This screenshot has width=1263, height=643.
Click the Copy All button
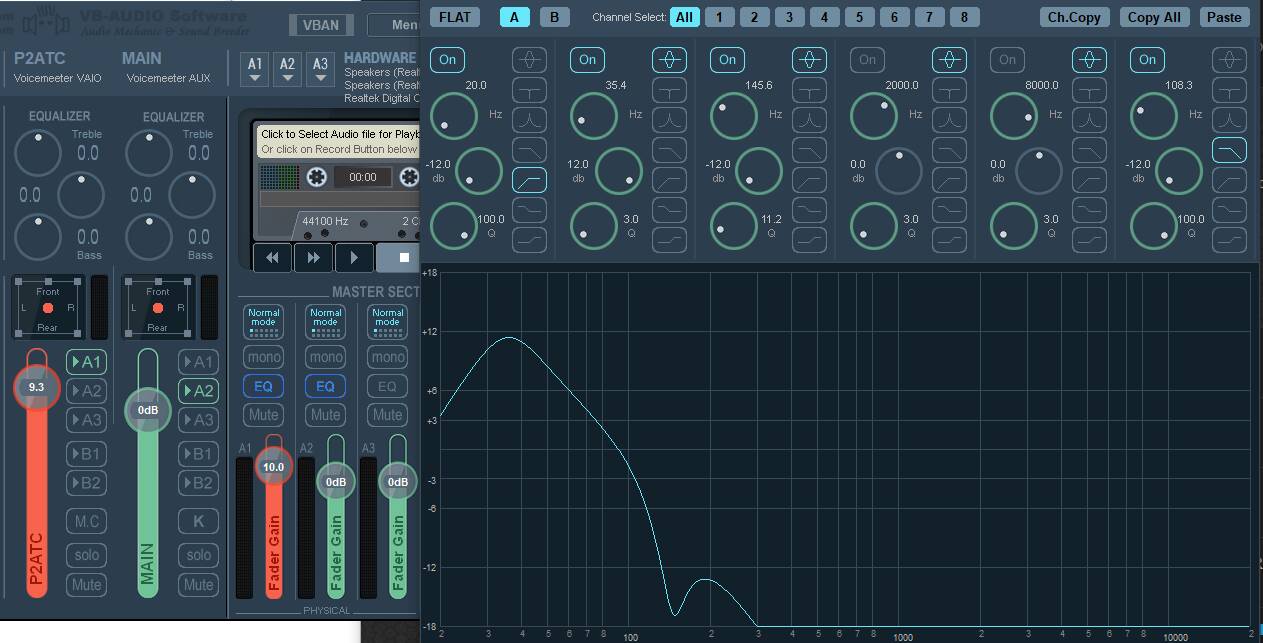click(x=1154, y=17)
